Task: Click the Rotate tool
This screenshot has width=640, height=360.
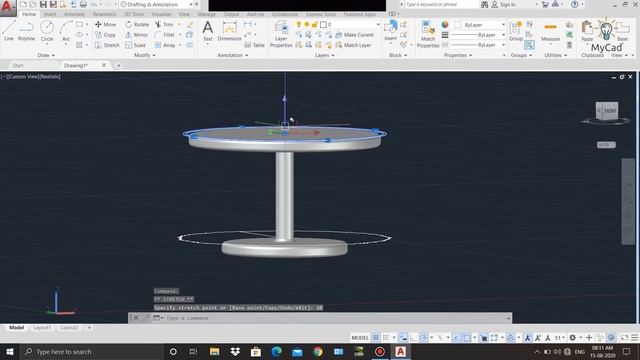Action: [137, 24]
